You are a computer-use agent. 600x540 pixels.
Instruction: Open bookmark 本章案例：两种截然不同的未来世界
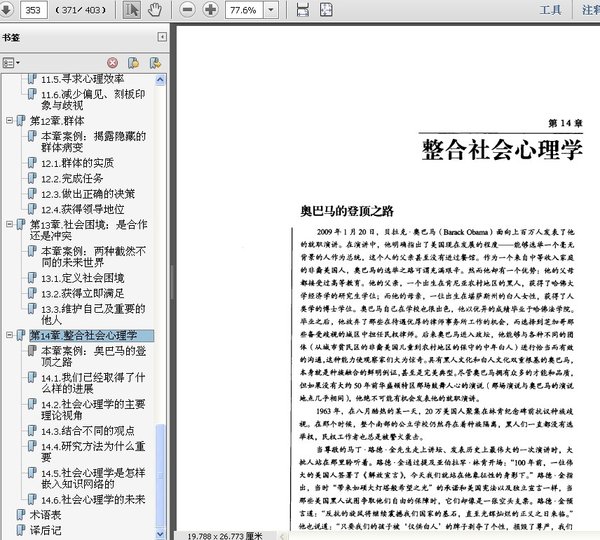93,257
